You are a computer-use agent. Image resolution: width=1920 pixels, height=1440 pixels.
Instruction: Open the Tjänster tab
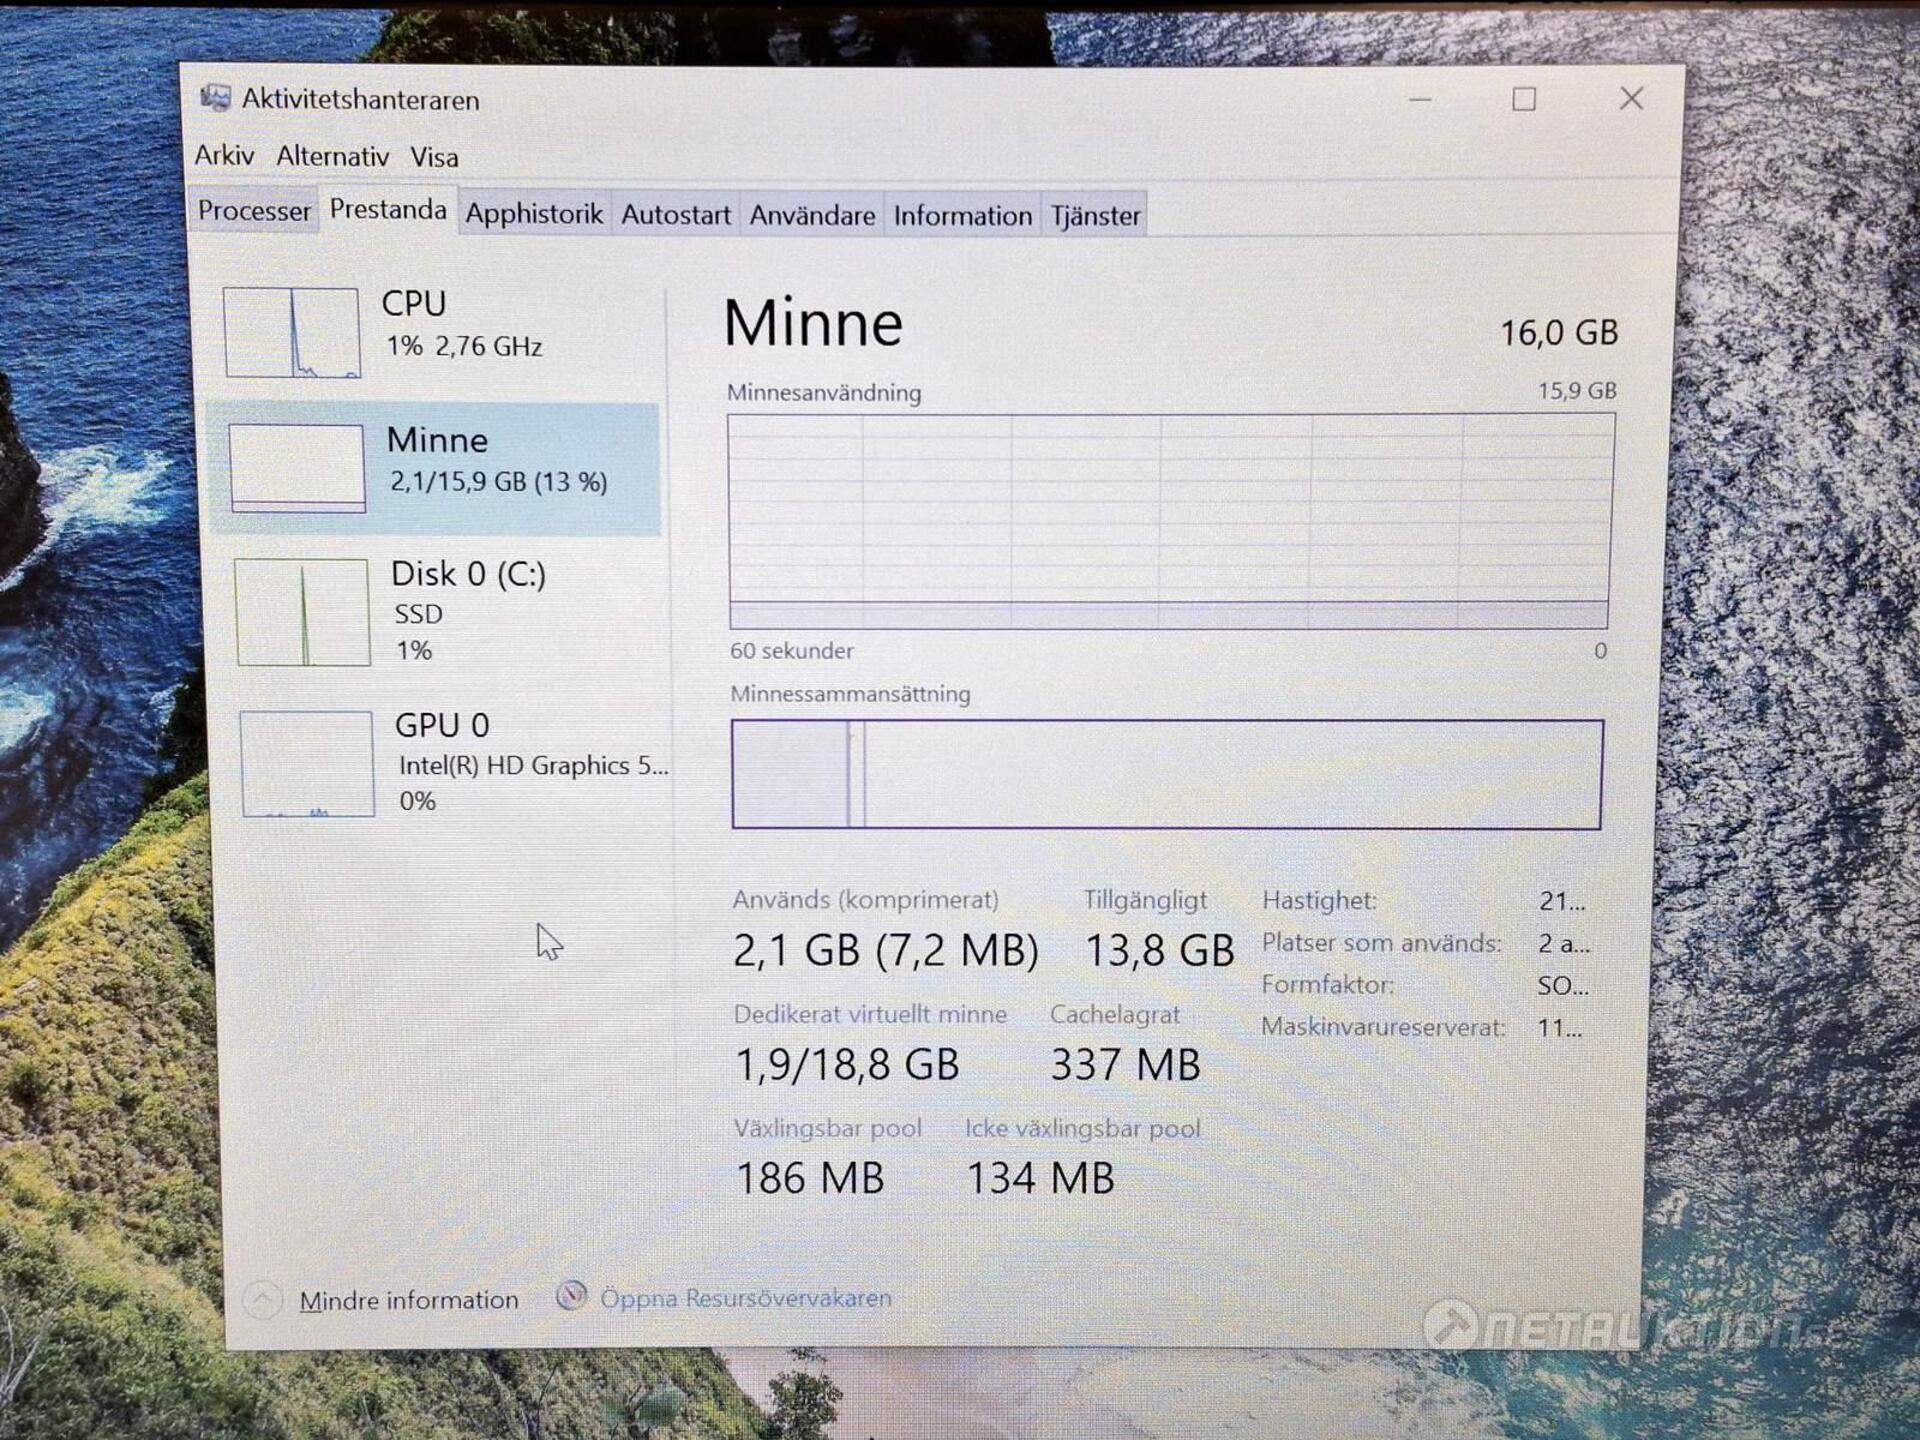point(1095,215)
